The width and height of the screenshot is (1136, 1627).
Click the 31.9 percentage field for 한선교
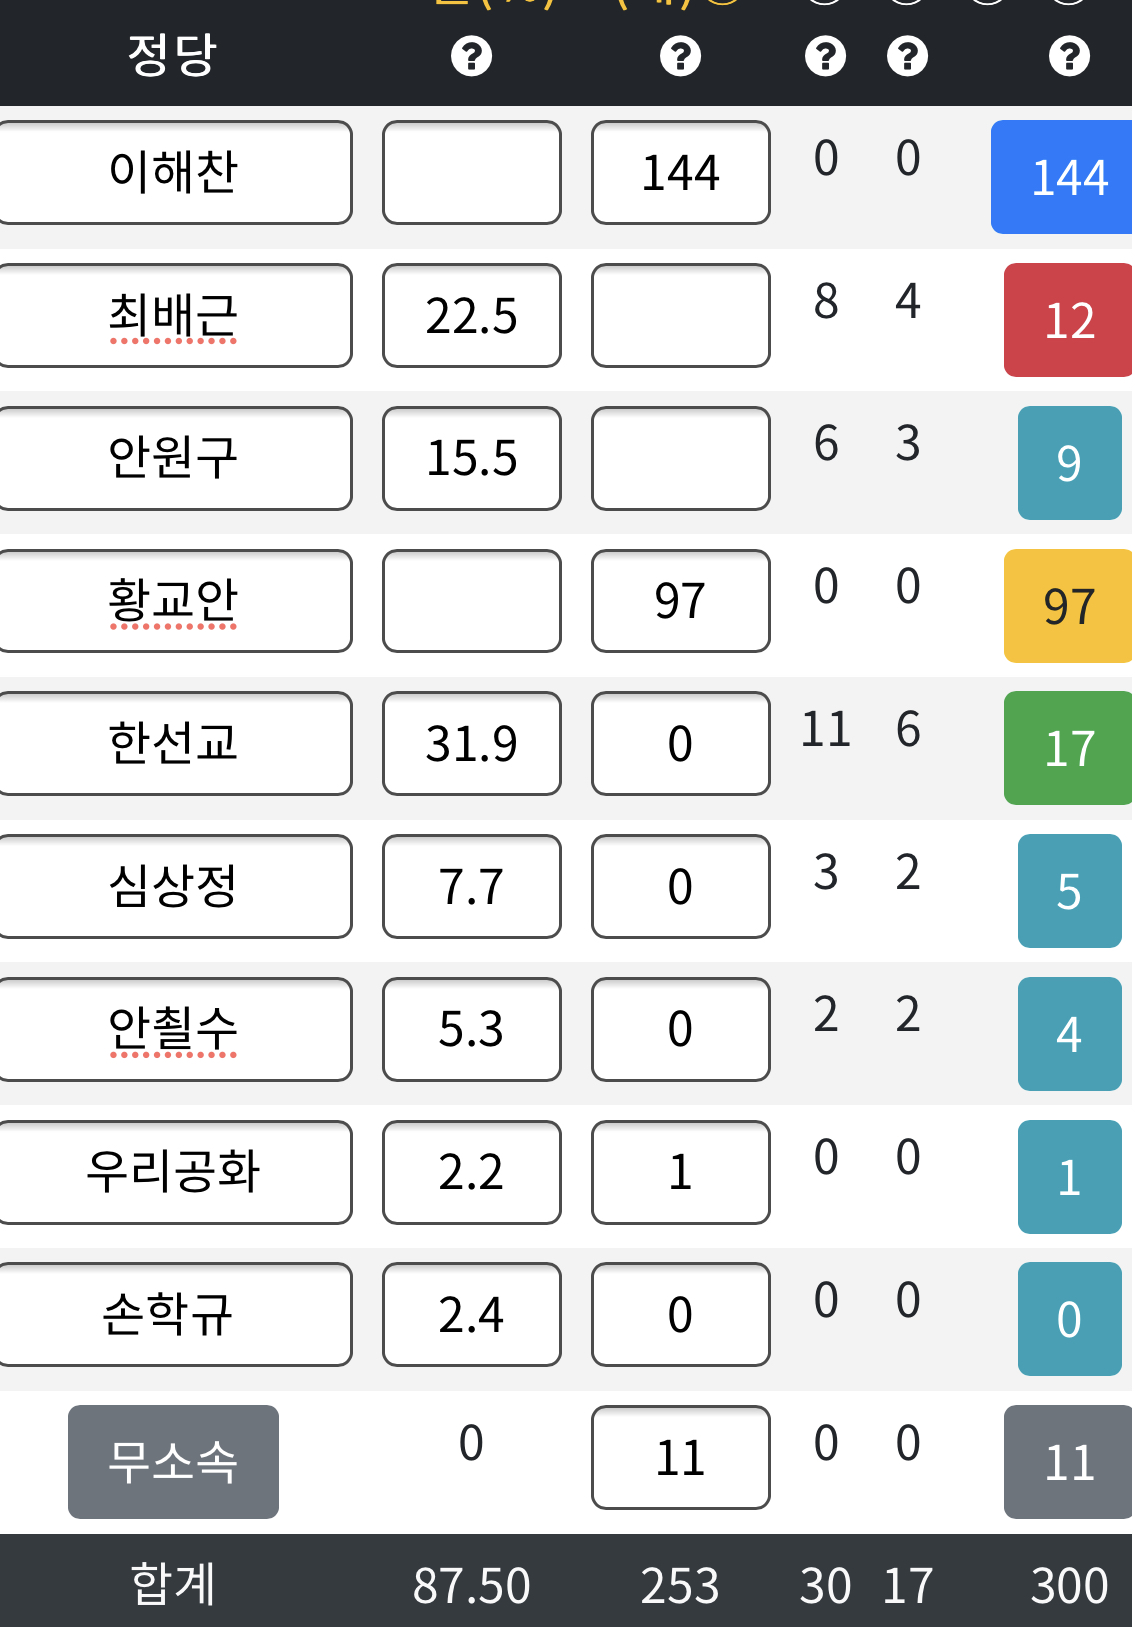[471, 744]
